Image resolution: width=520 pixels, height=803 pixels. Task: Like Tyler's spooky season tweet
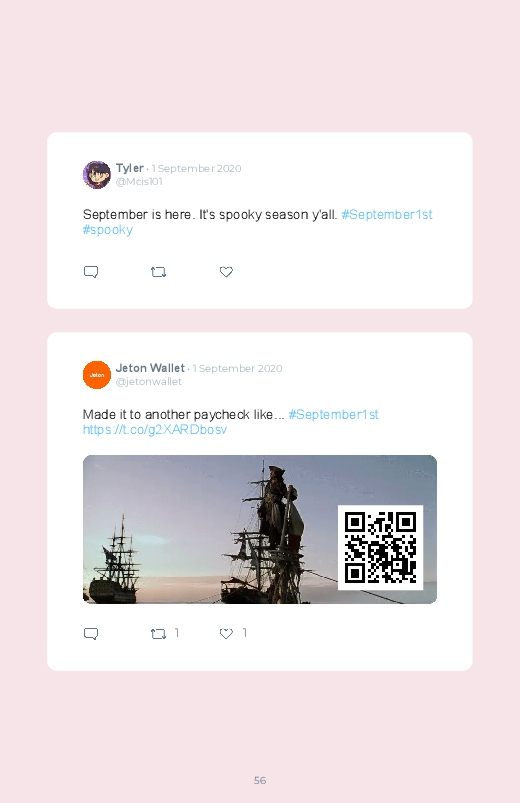[x=226, y=272]
